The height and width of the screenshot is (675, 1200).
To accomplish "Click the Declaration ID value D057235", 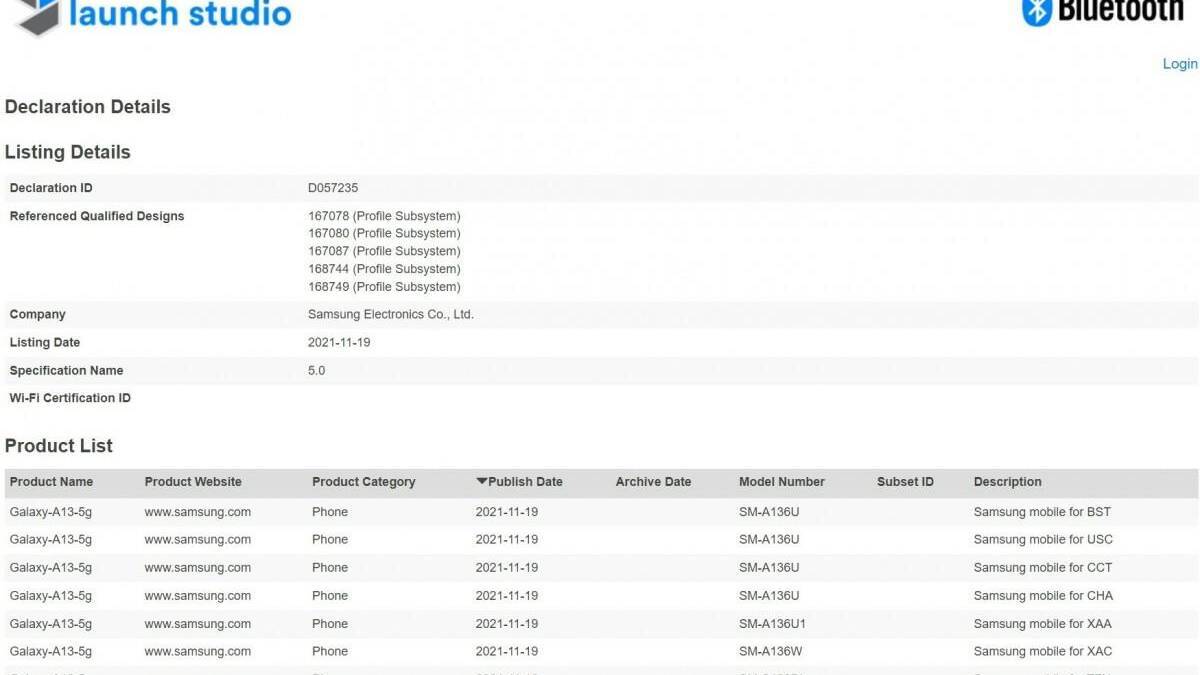I will coord(333,188).
